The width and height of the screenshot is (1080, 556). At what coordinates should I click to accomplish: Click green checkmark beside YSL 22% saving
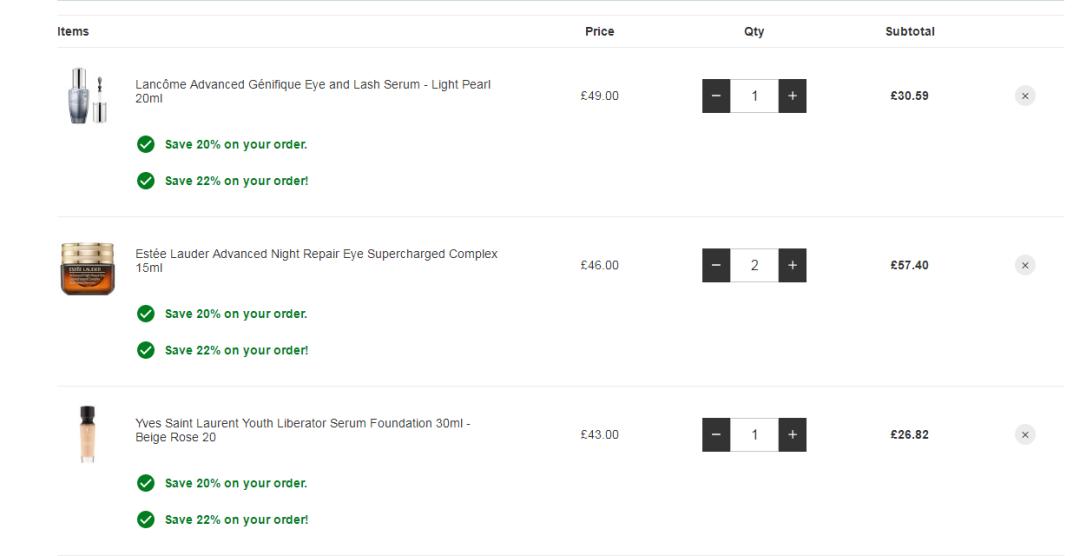click(x=146, y=520)
